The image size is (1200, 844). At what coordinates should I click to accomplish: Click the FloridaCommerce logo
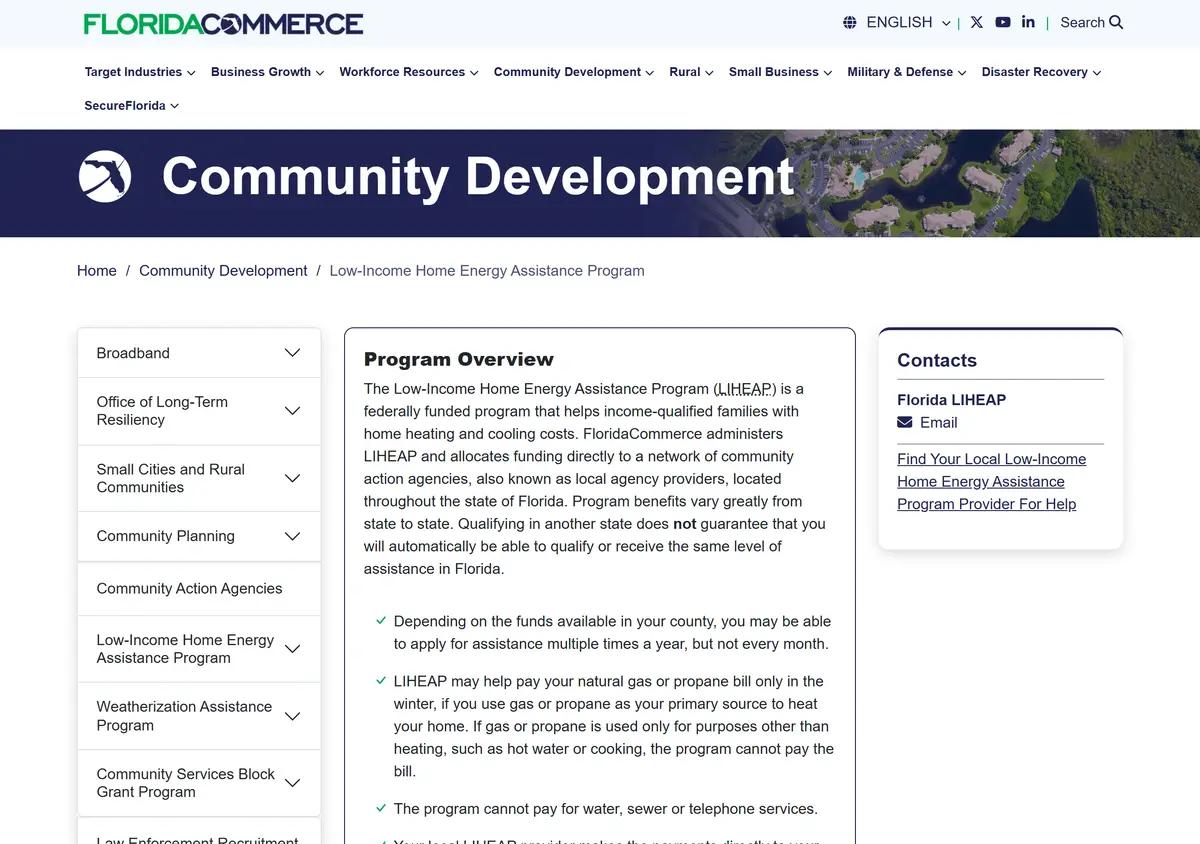223,23
